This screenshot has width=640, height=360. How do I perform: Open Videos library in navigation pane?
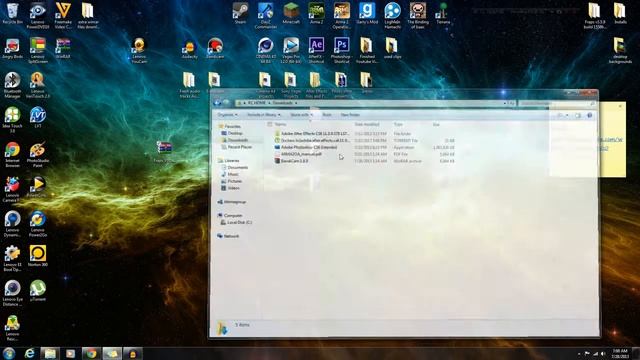click(233, 188)
